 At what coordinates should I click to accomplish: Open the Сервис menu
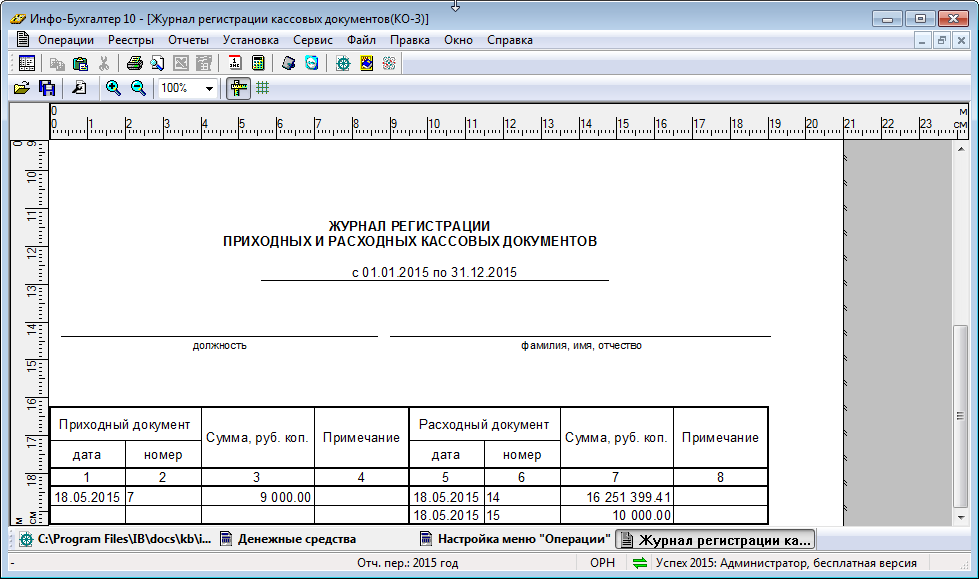coord(313,40)
